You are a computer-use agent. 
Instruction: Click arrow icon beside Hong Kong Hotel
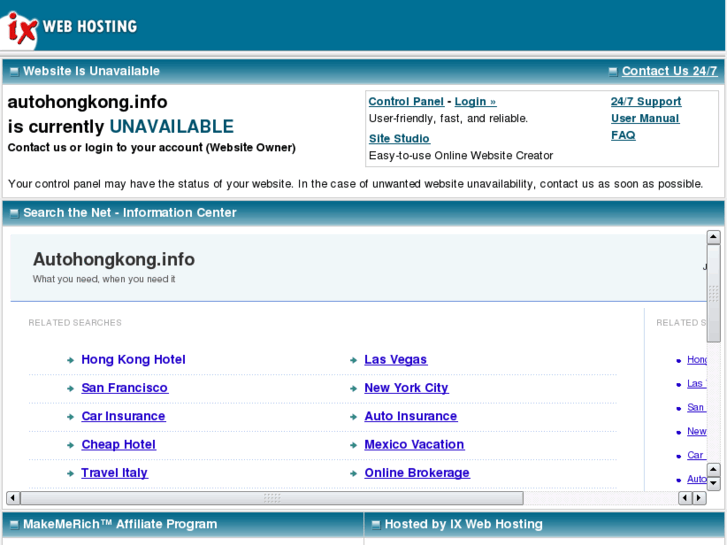coord(70,360)
